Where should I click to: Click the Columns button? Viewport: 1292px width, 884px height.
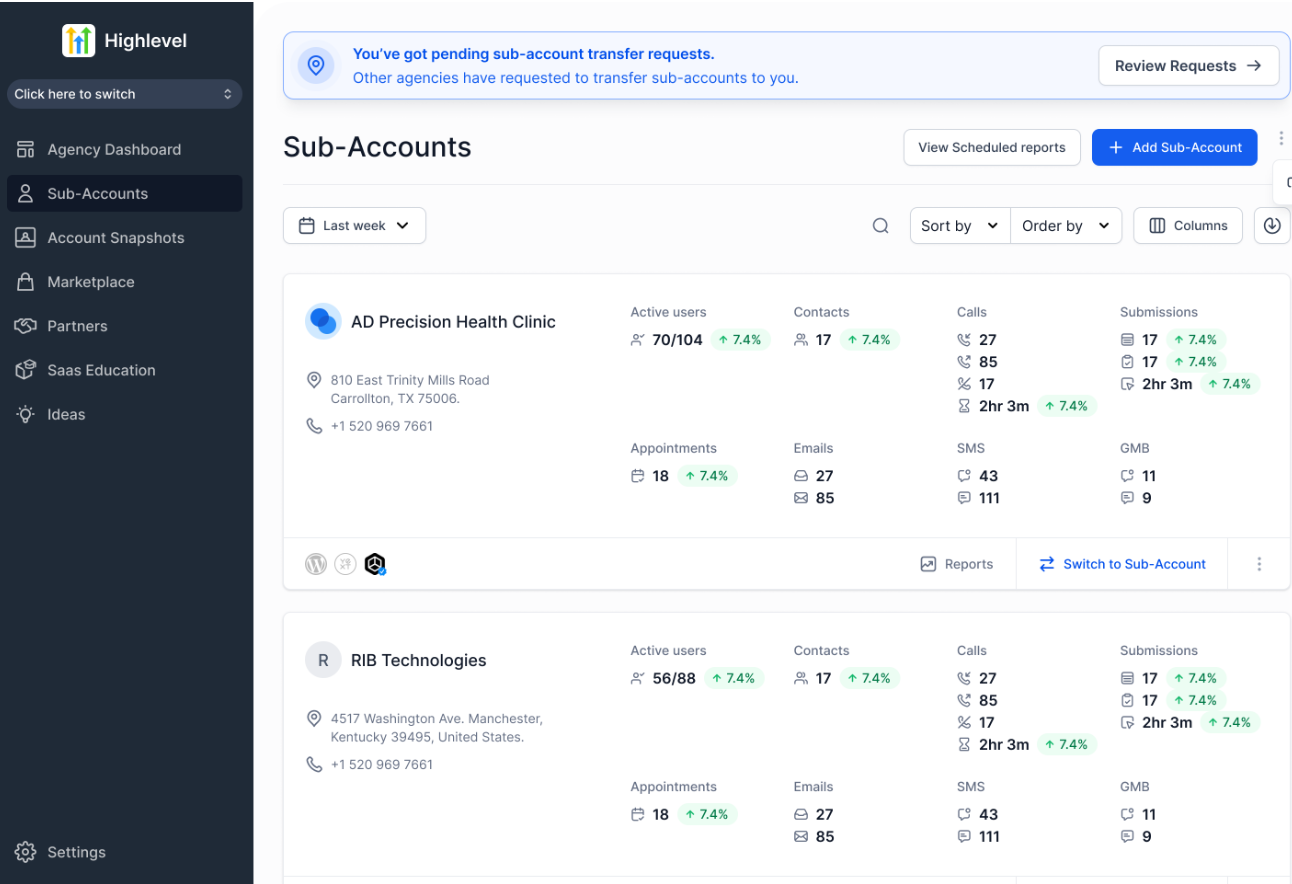1188,226
